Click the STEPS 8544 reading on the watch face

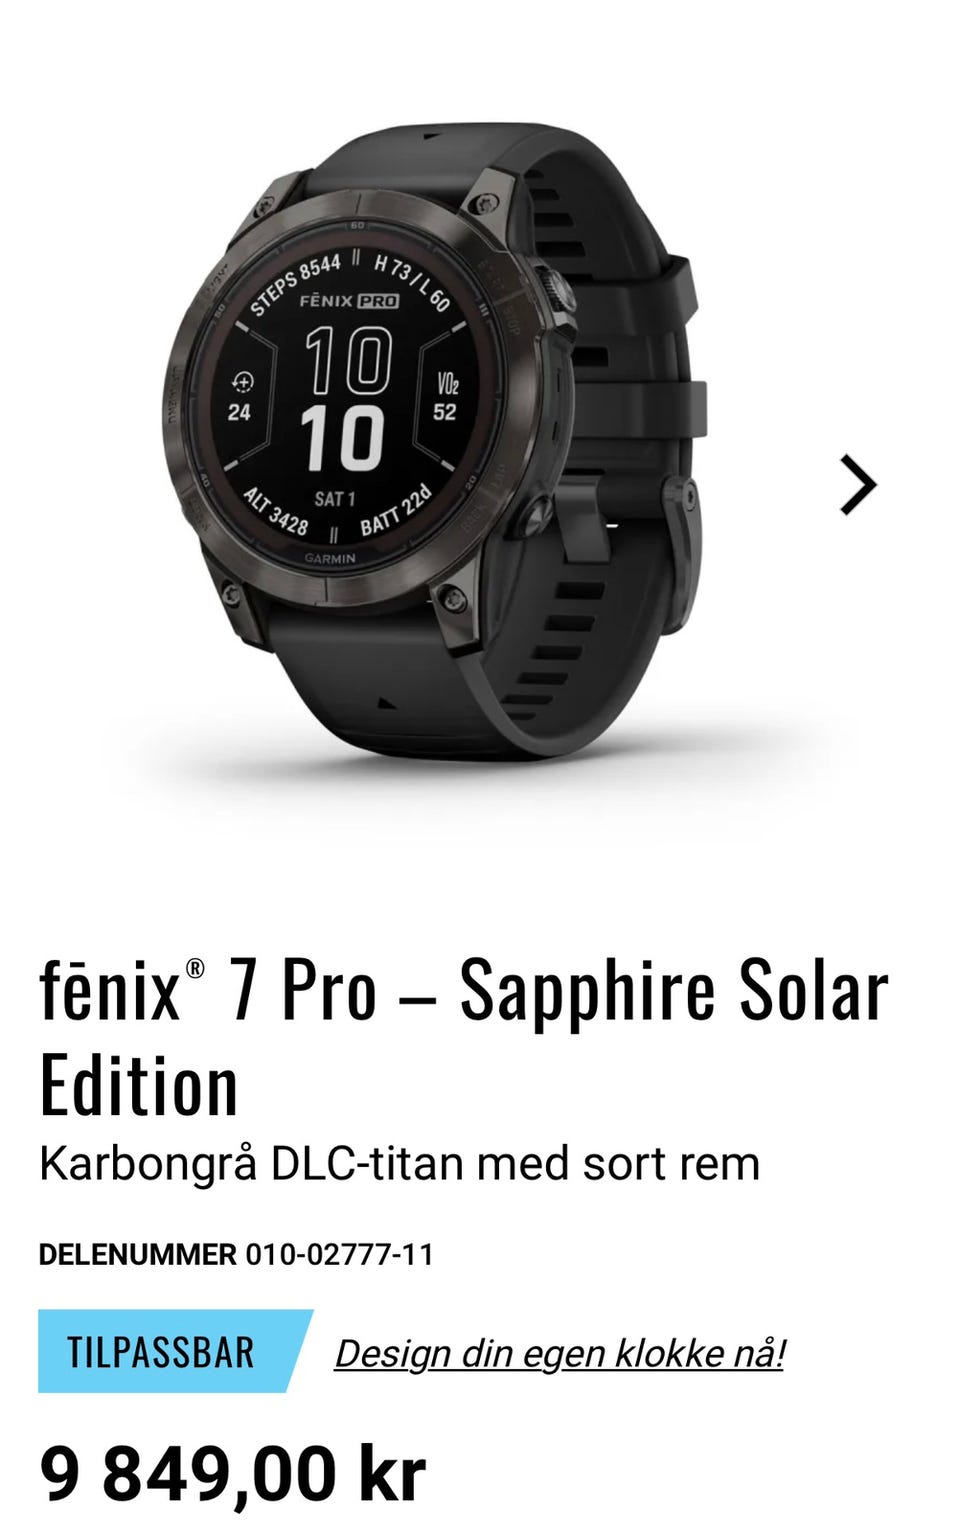coord(295,284)
